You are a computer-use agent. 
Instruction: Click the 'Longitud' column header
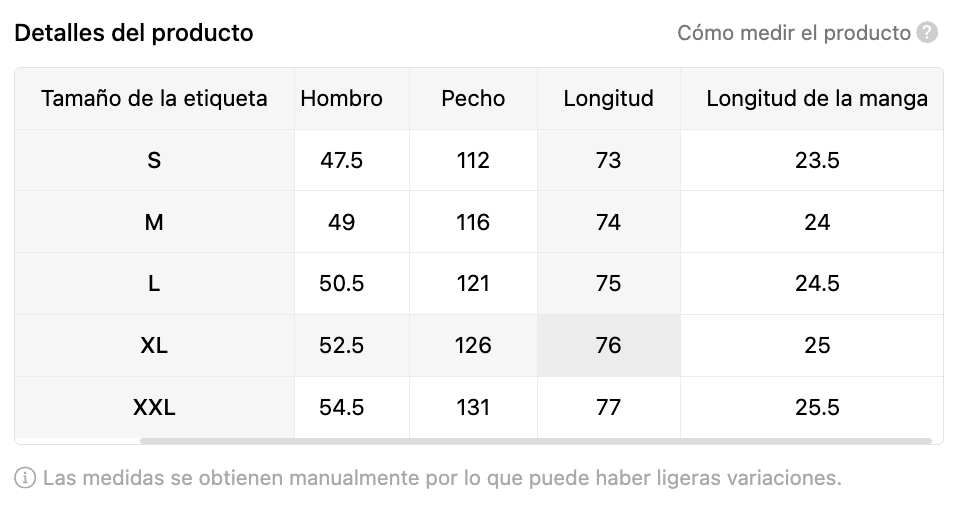click(x=609, y=98)
